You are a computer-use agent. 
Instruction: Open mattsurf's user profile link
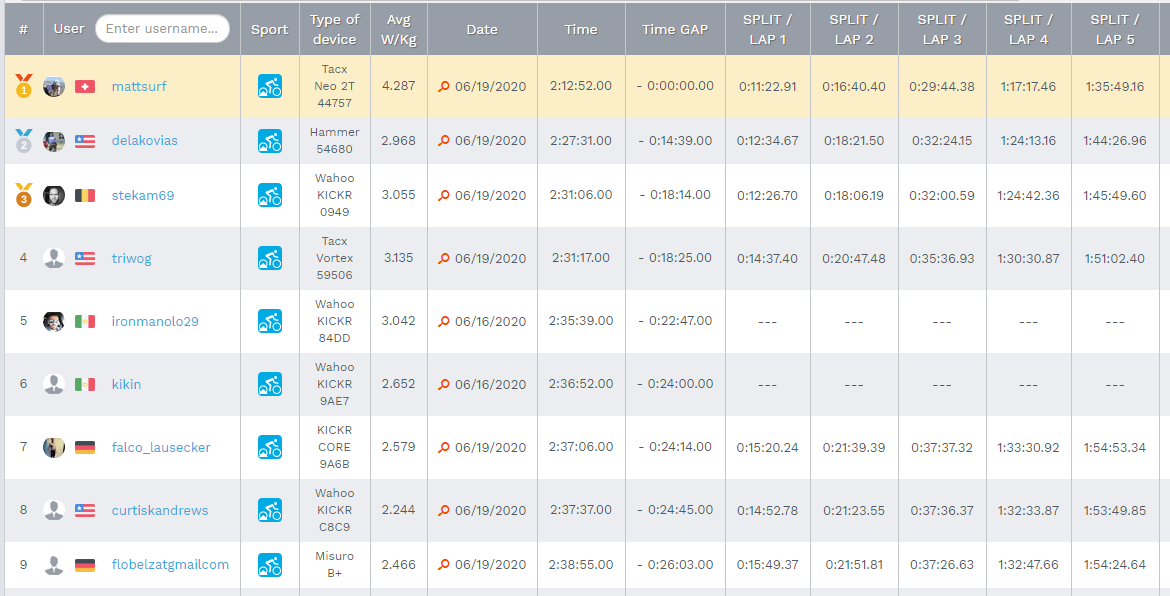(x=139, y=87)
